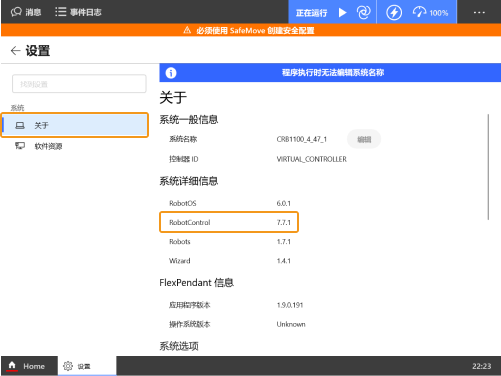Click the RobotOS row label
The height and width of the screenshot is (376, 501).
point(183,203)
